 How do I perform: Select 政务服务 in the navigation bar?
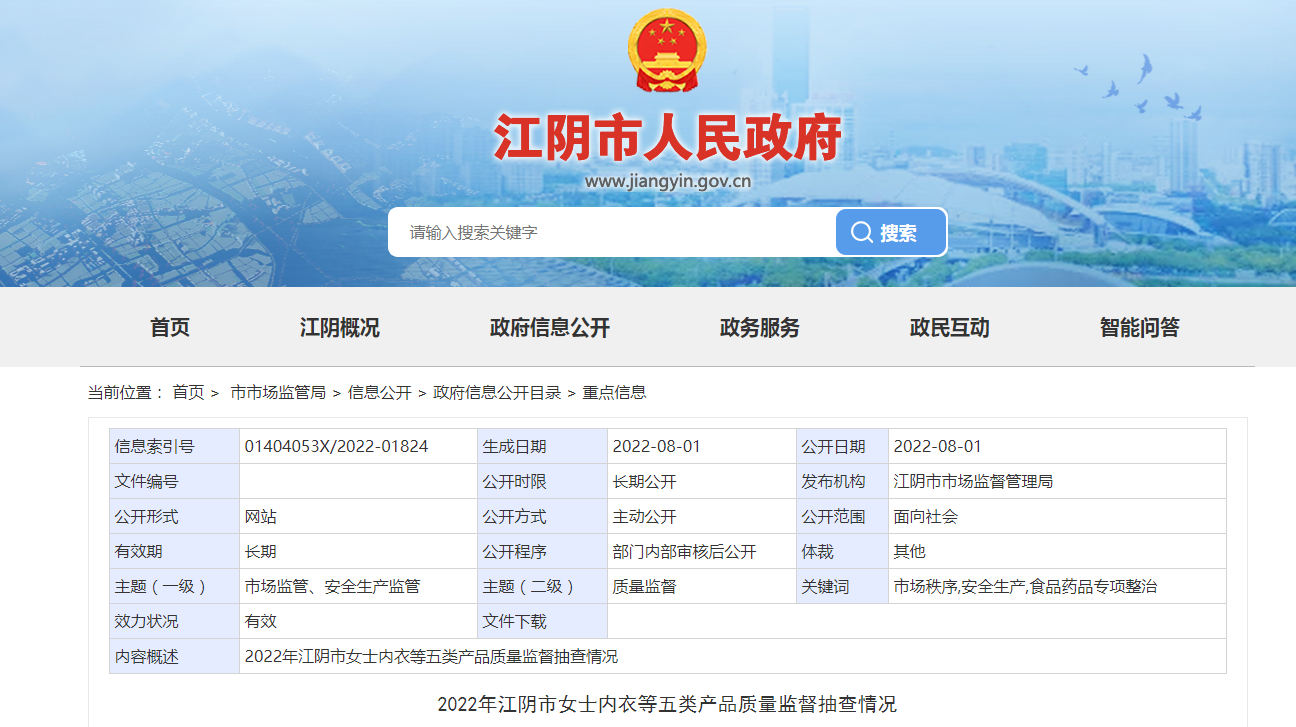point(760,327)
